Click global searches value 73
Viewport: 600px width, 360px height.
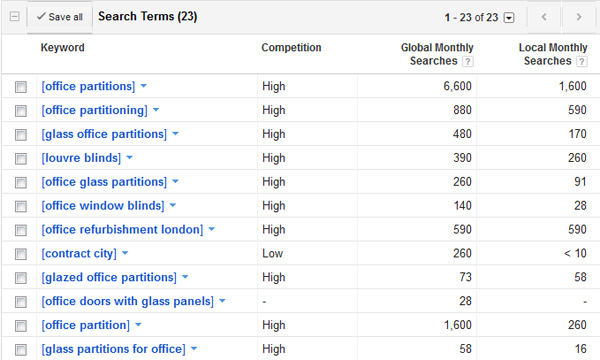[x=465, y=277]
